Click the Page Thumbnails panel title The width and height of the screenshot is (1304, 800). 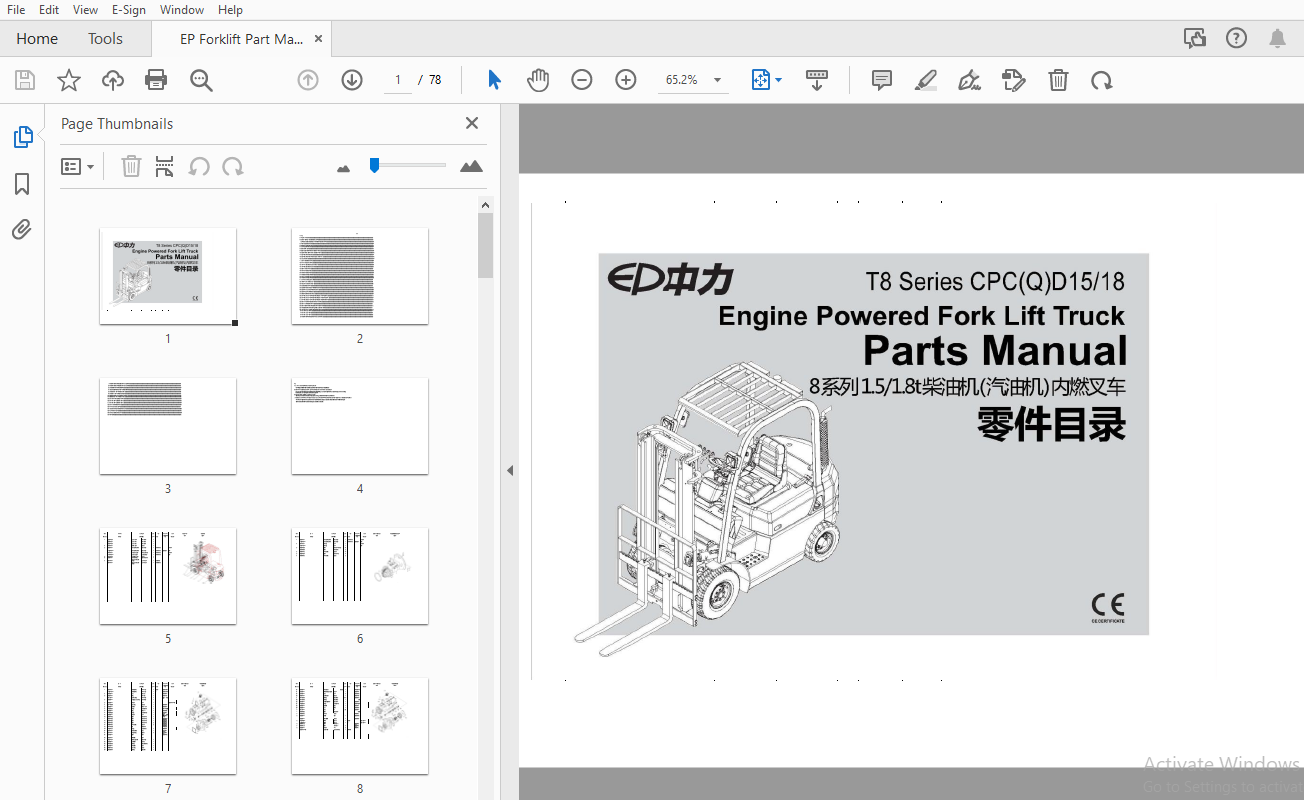[x=117, y=124]
